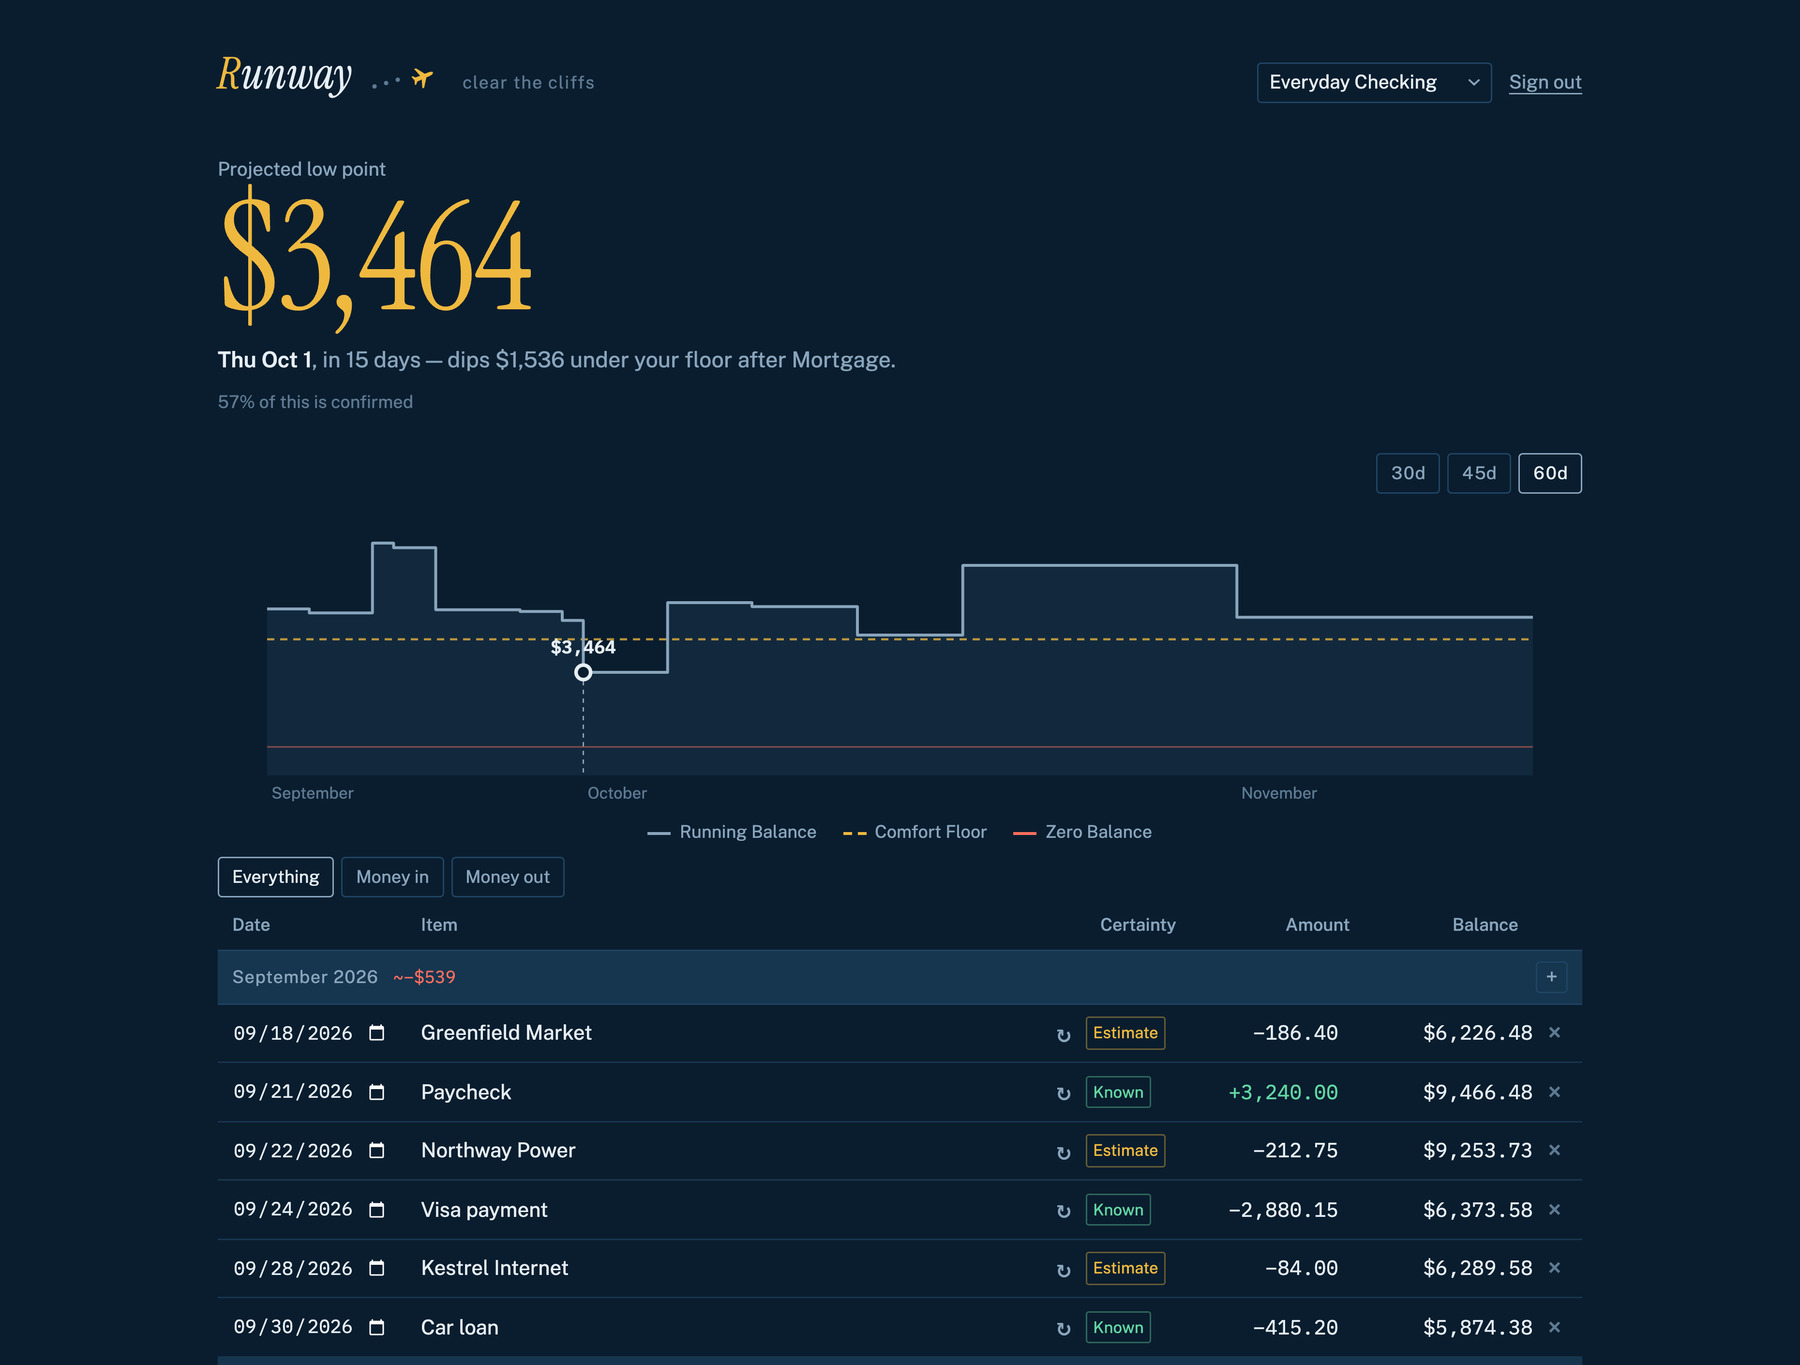Image resolution: width=1800 pixels, height=1365 pixels.
Task: Switch chart range to 30d
Action: click(1408, 473)
